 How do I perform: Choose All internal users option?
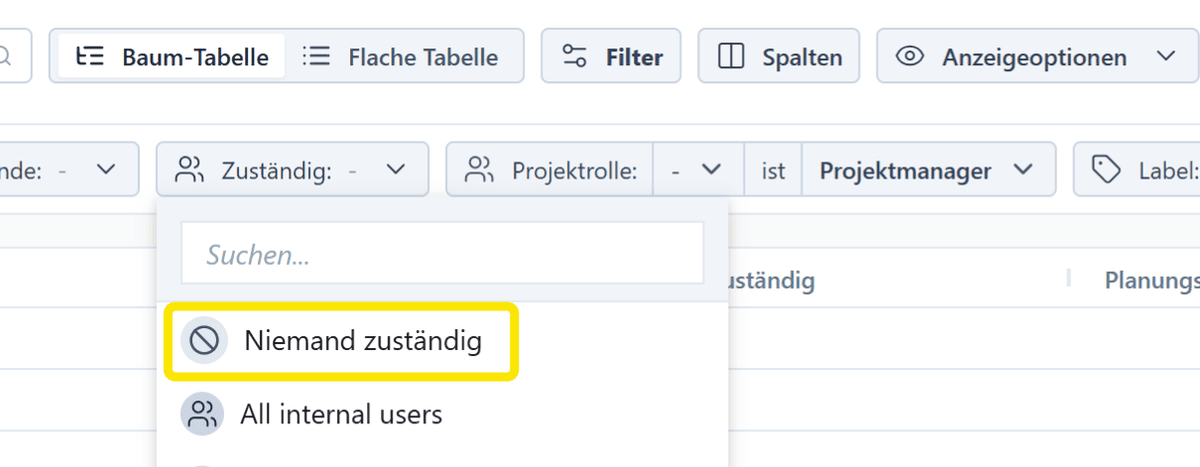341,414
